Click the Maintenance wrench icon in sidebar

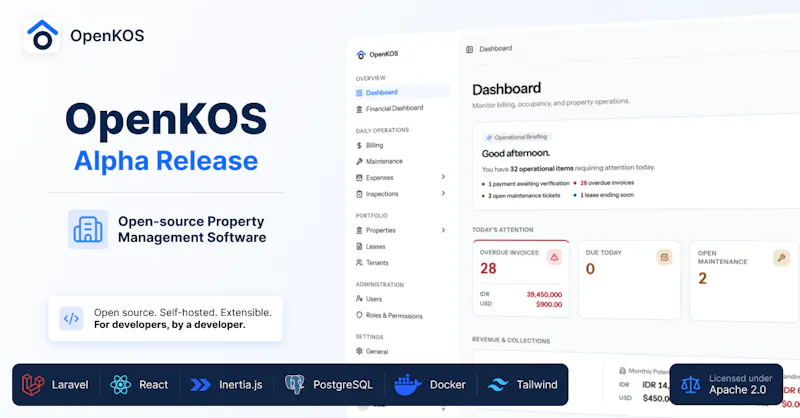(359, 161)
